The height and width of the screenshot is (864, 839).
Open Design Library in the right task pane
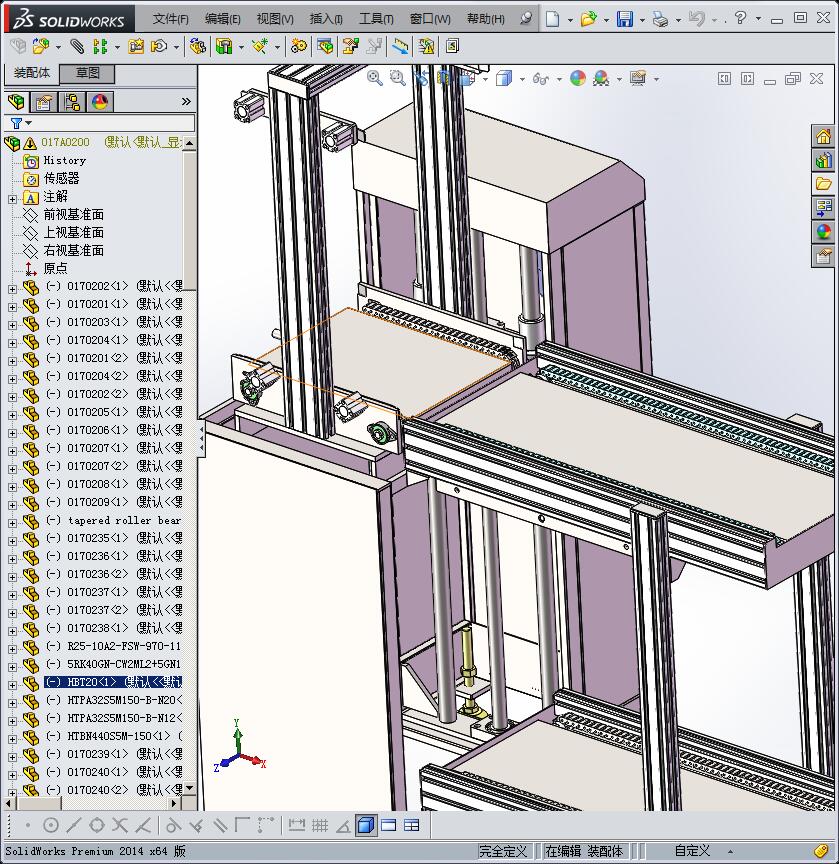click(823, 160)
